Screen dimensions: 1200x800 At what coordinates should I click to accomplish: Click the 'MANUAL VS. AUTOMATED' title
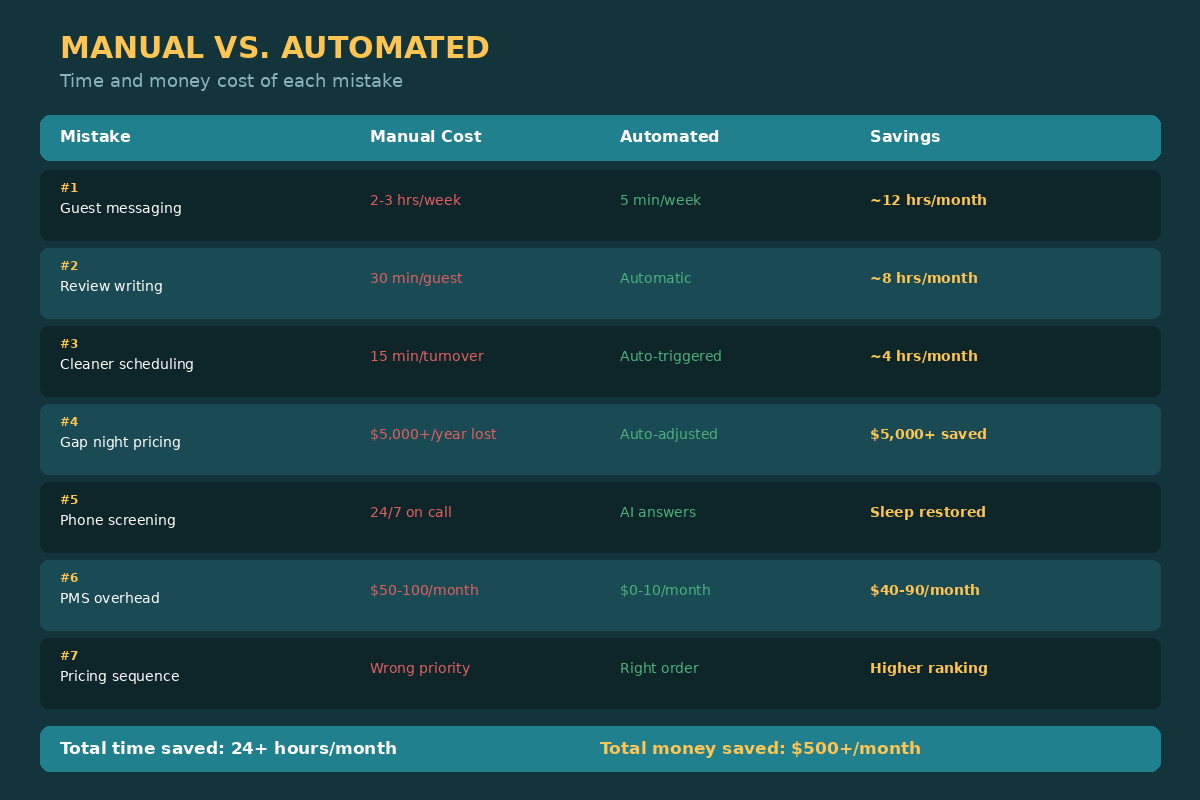275,48
